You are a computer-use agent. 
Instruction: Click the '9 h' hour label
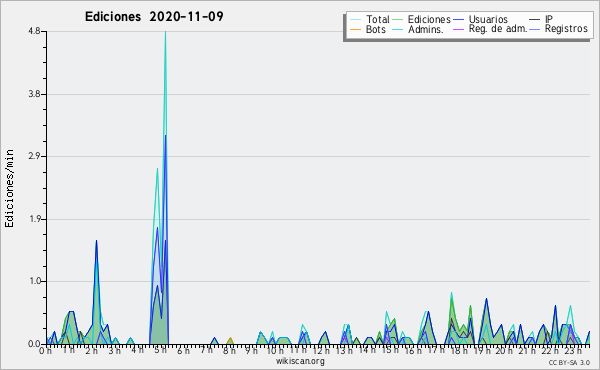tap(251, 350)
